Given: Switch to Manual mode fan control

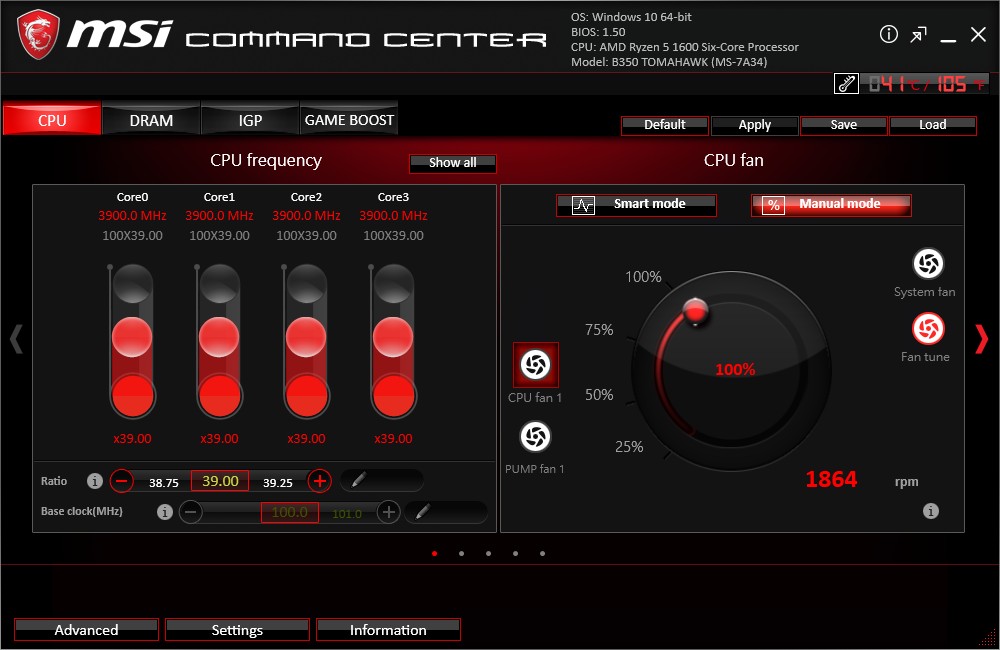Looking at the screenshot, I should pyautogui.click(x=830, y=204).
